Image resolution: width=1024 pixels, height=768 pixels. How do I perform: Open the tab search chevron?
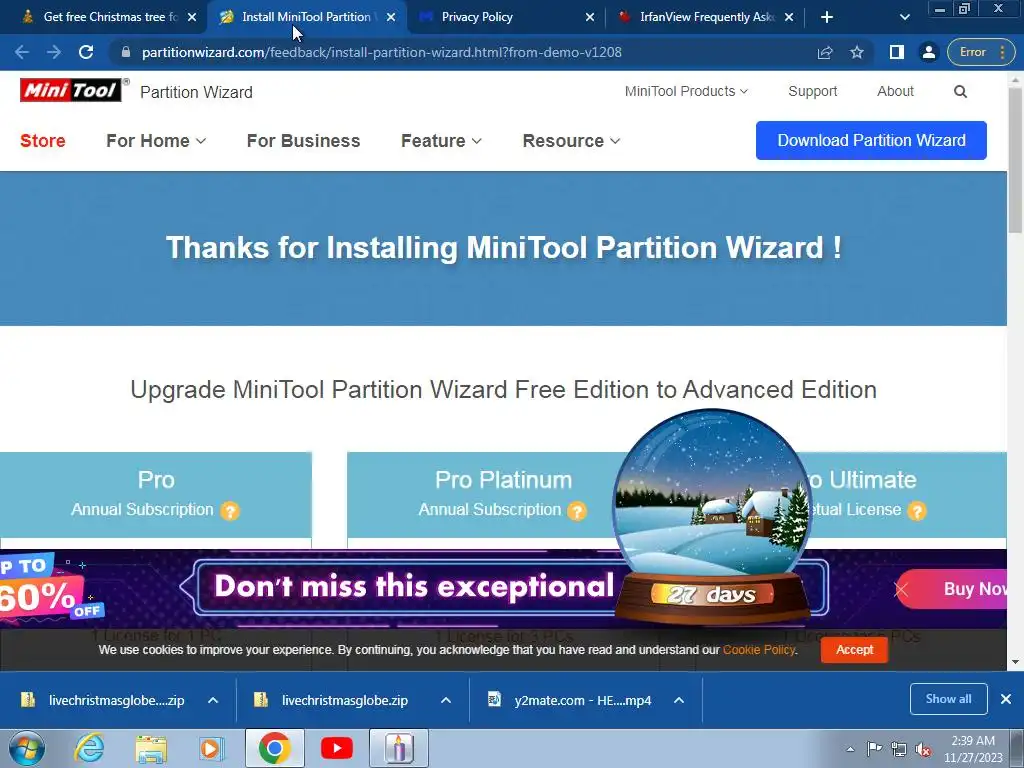904,17
